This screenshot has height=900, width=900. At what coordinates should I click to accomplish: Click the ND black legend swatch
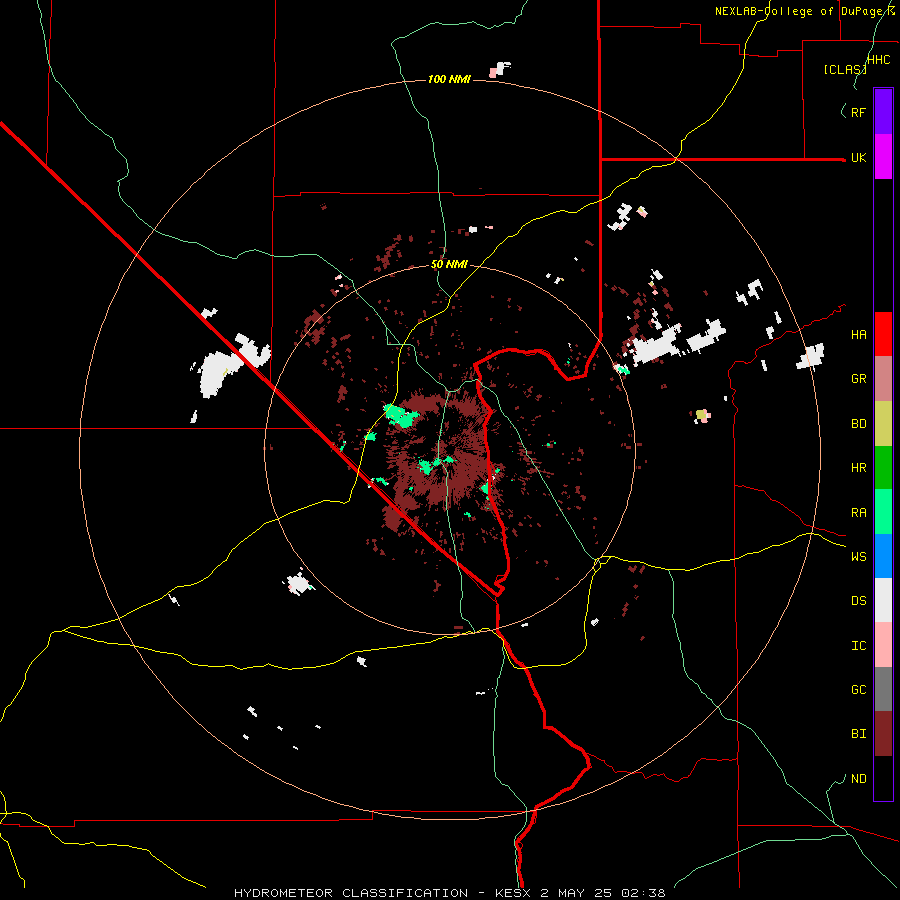tap(883, 778)
